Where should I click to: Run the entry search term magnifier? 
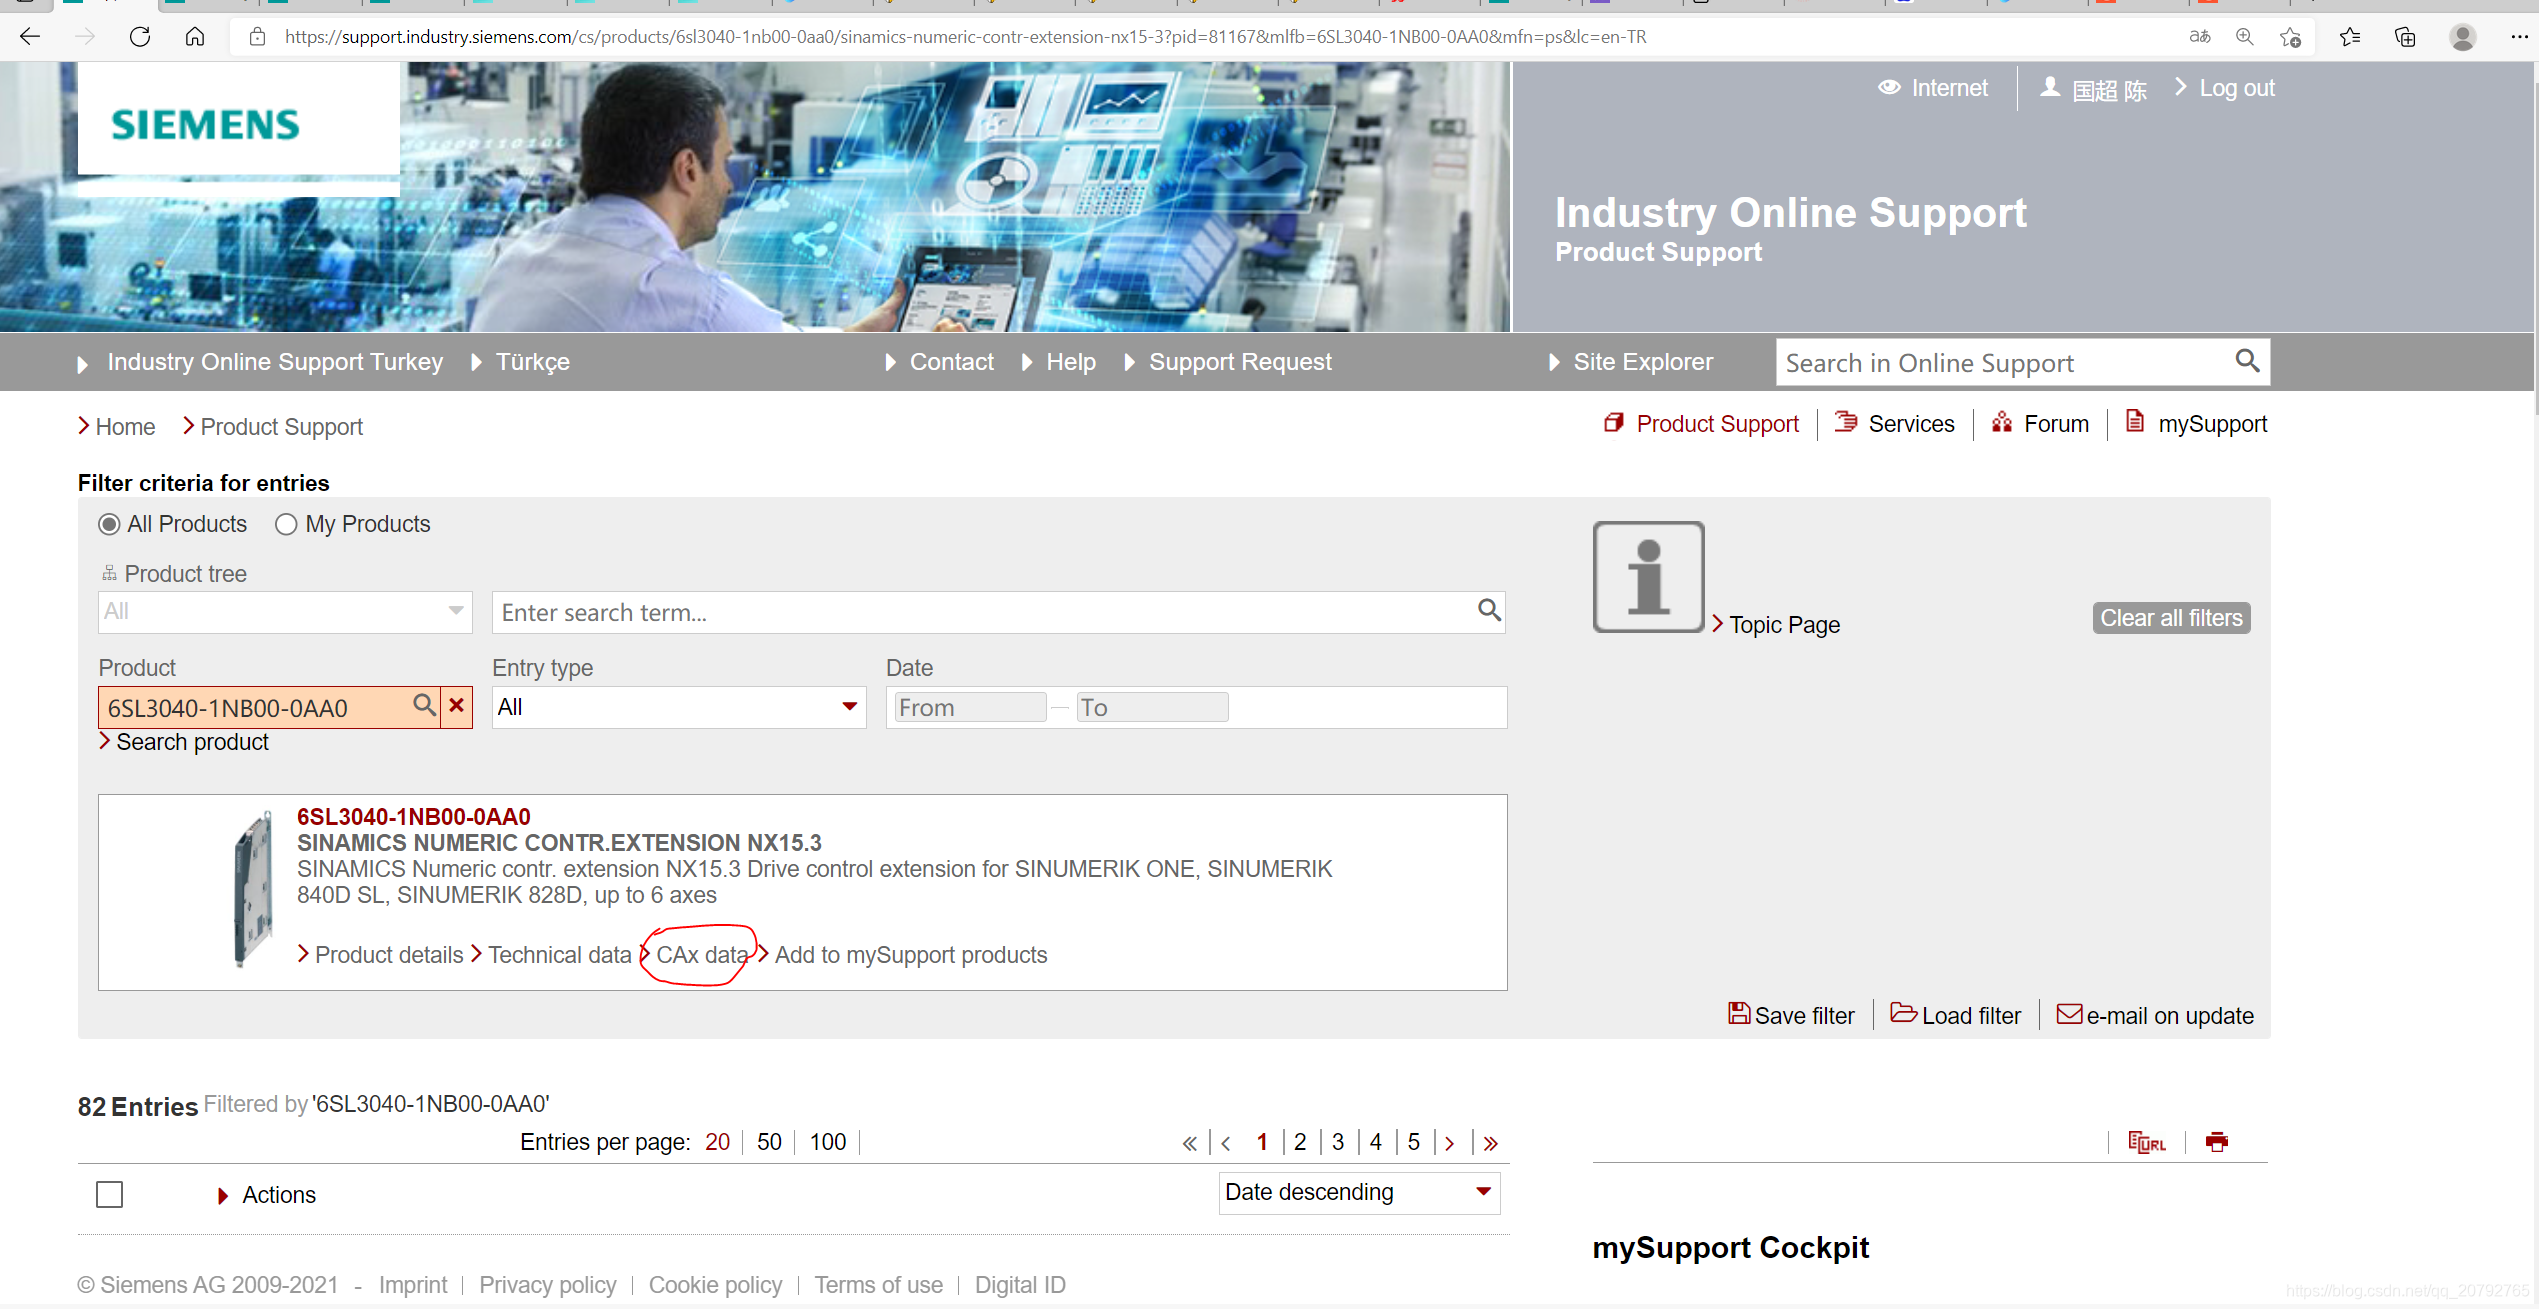pyautogui.click(x=1489, y=611)
